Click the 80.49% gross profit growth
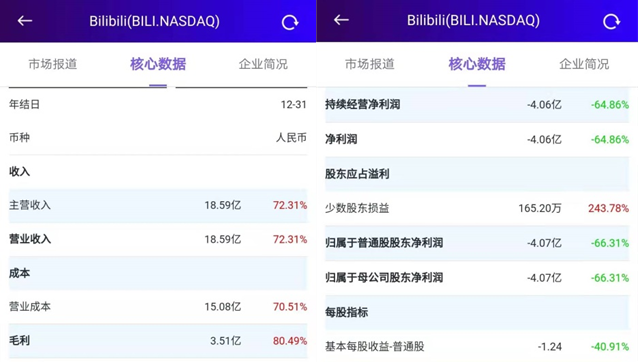639x362 pixels. [x=290, y=341]
